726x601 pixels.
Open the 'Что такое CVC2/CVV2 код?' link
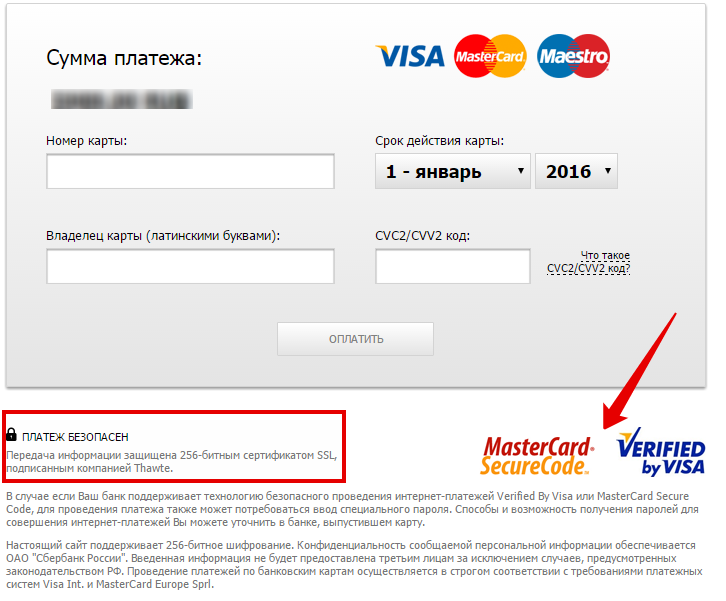[x=588, y=262]
